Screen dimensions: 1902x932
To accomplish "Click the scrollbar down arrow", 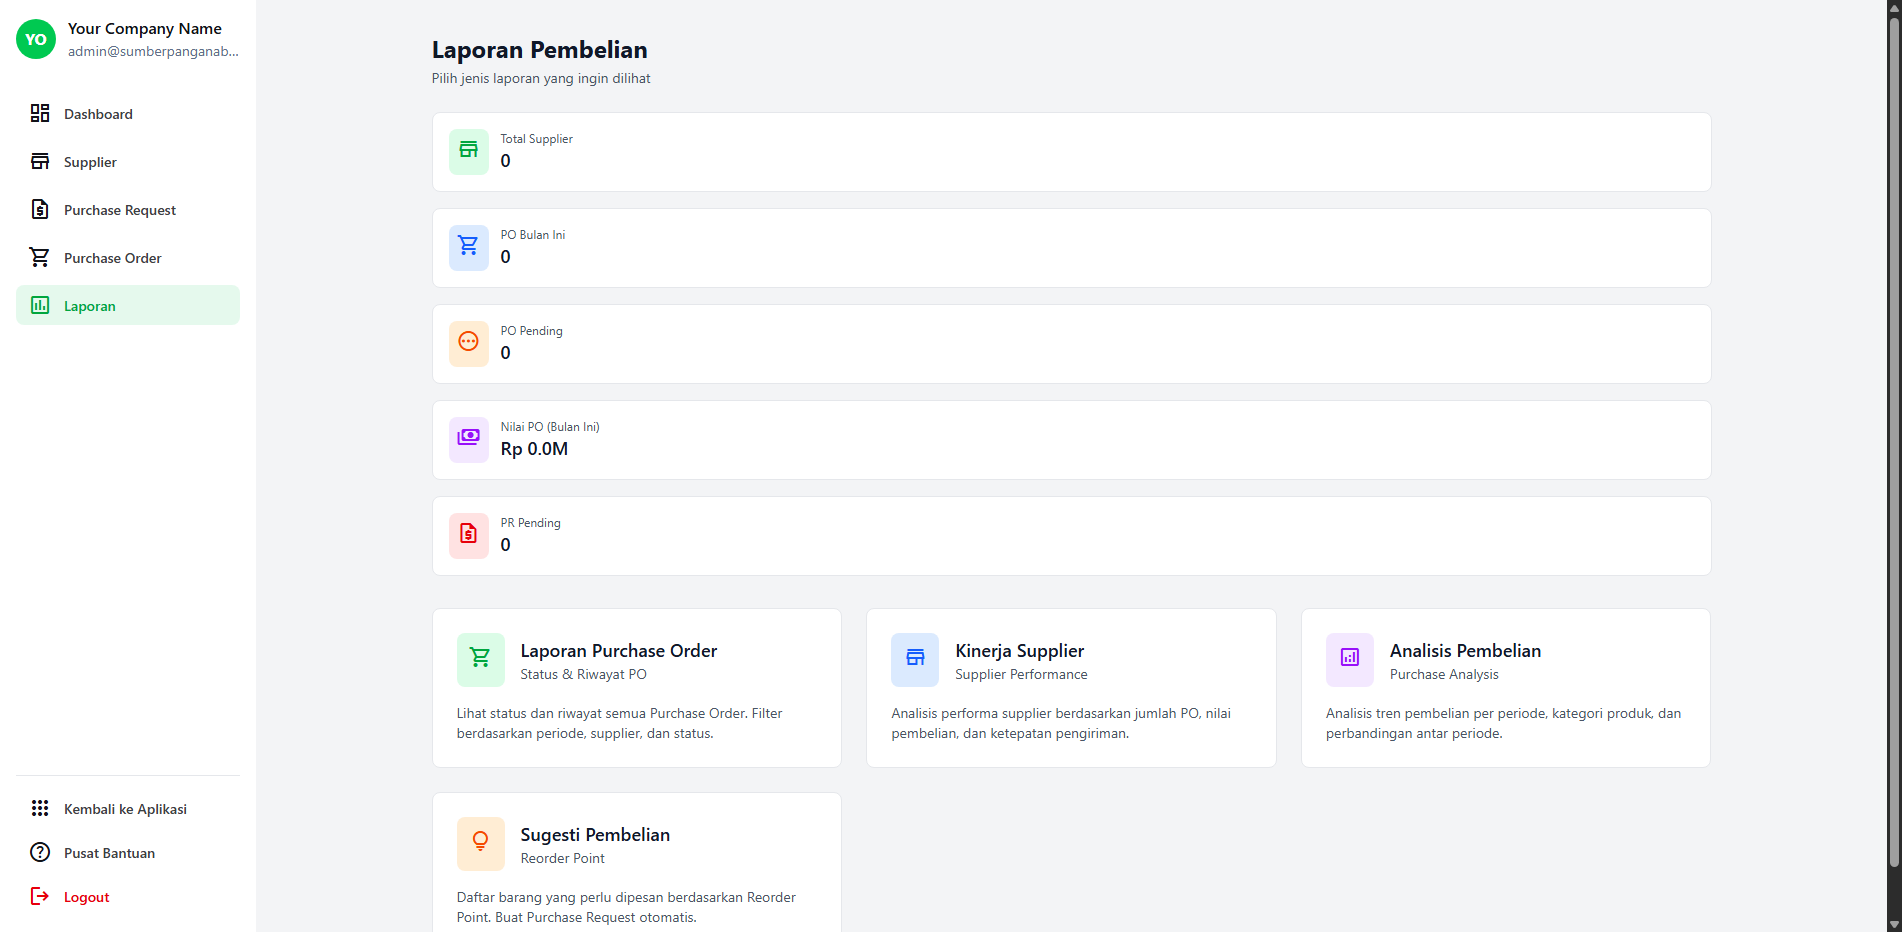I will [1893, 924].
